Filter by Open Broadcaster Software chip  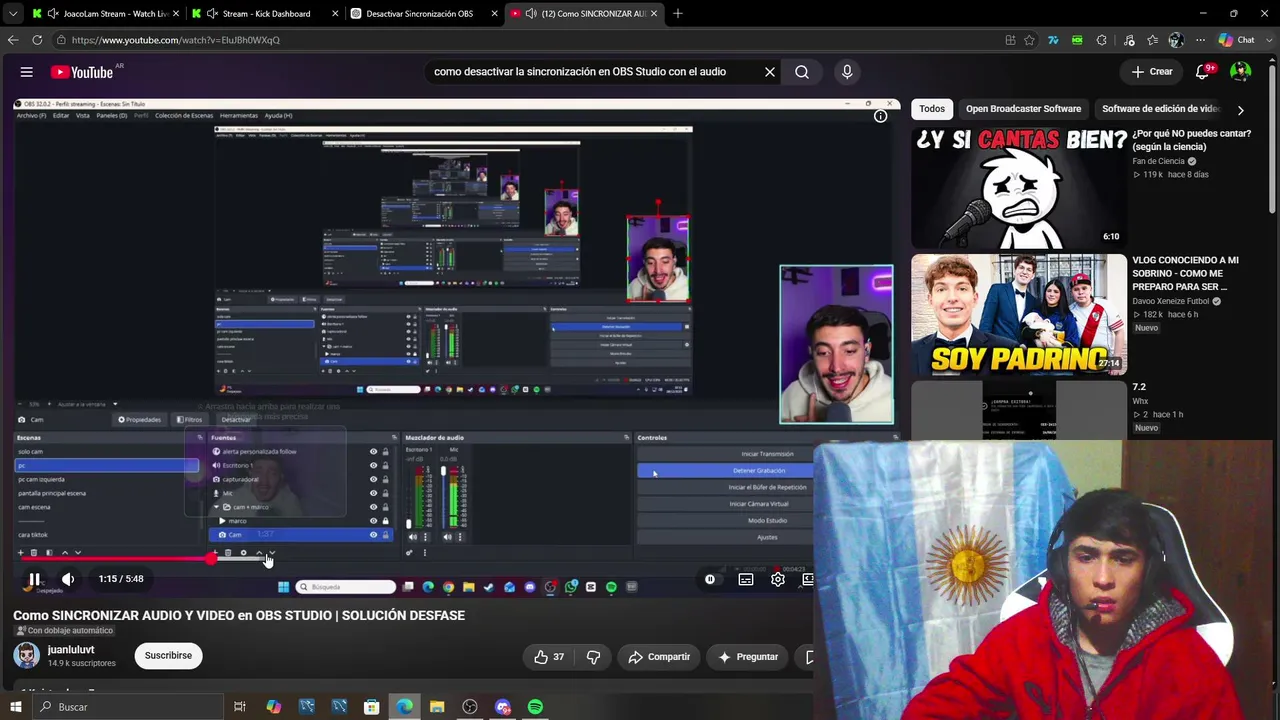tap(1023, 109)
